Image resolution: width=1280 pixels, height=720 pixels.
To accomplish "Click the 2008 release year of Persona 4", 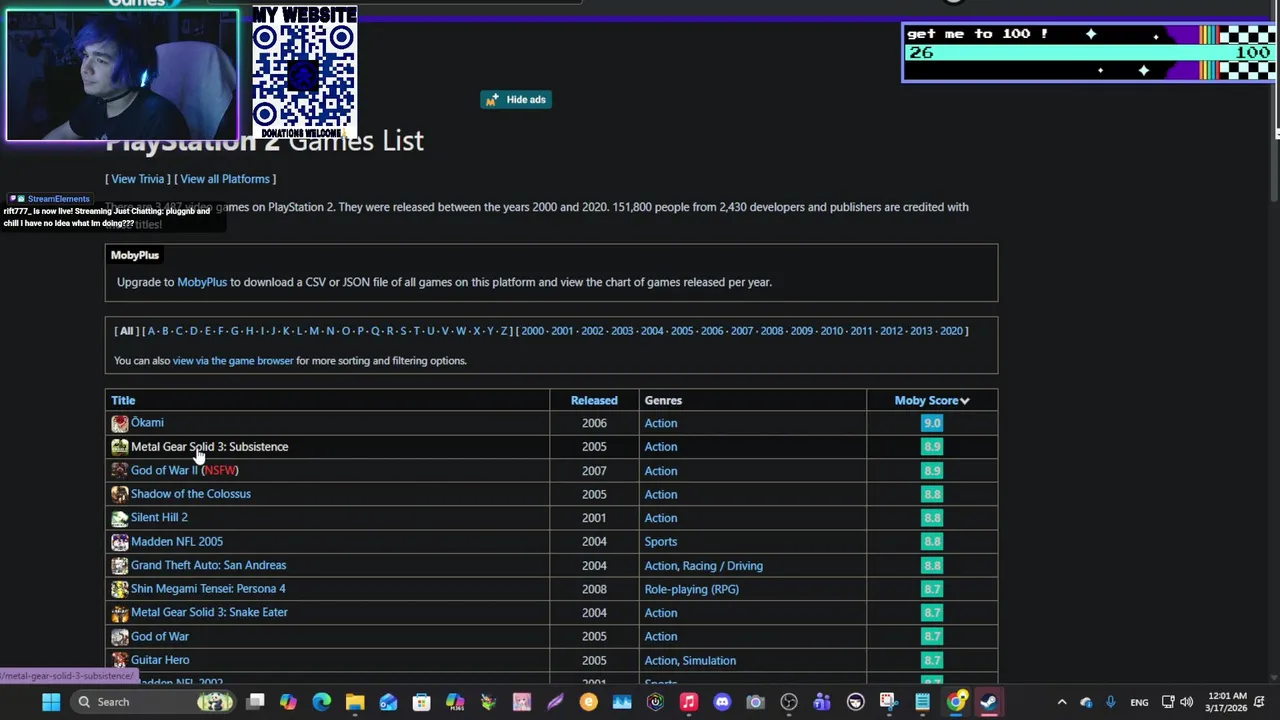I will coord(594,589).
